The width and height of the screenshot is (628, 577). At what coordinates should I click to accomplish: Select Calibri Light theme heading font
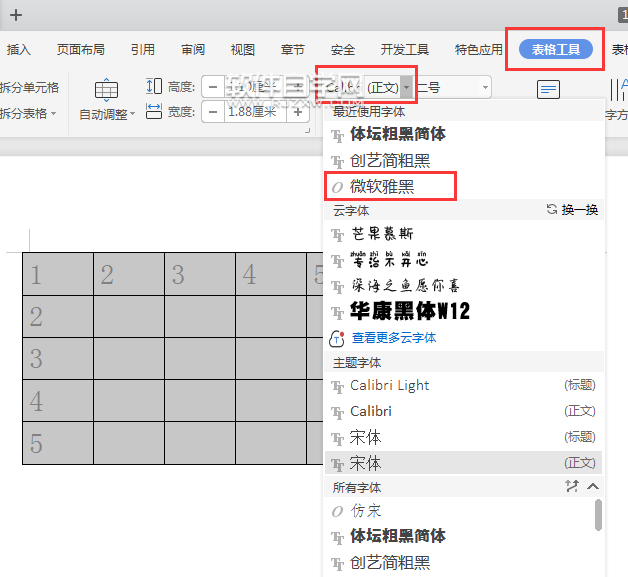coord(389,385)
